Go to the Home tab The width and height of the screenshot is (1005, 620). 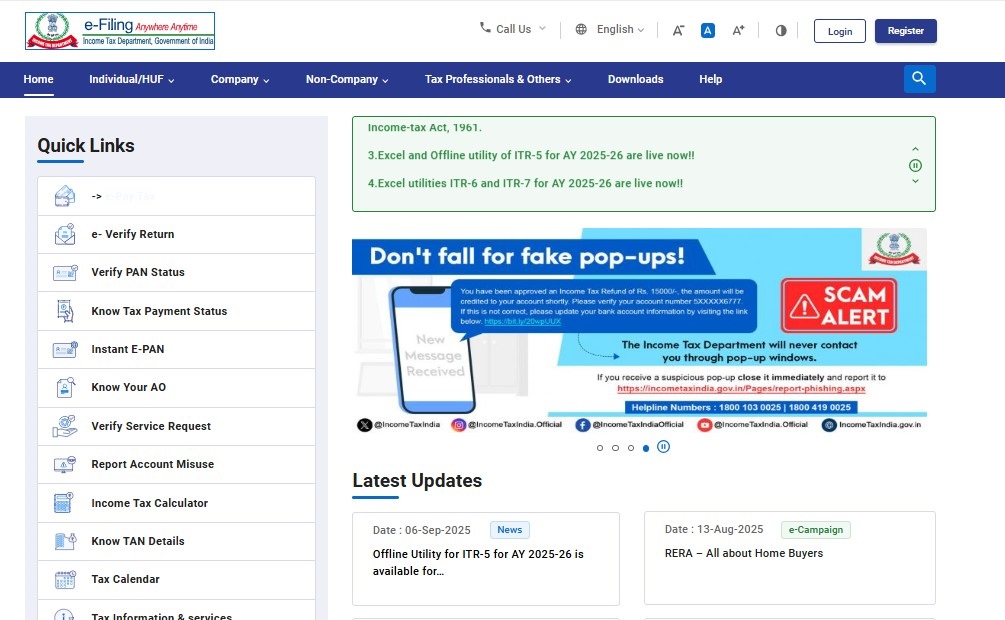click(38, 80)
